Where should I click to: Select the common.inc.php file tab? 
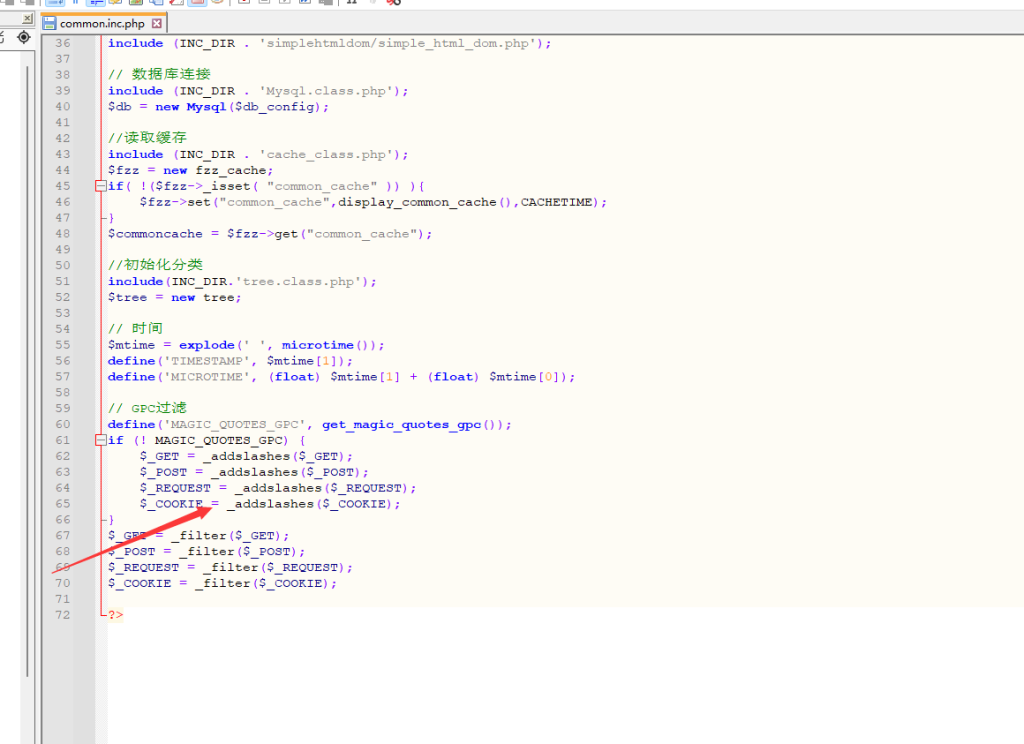101,23
